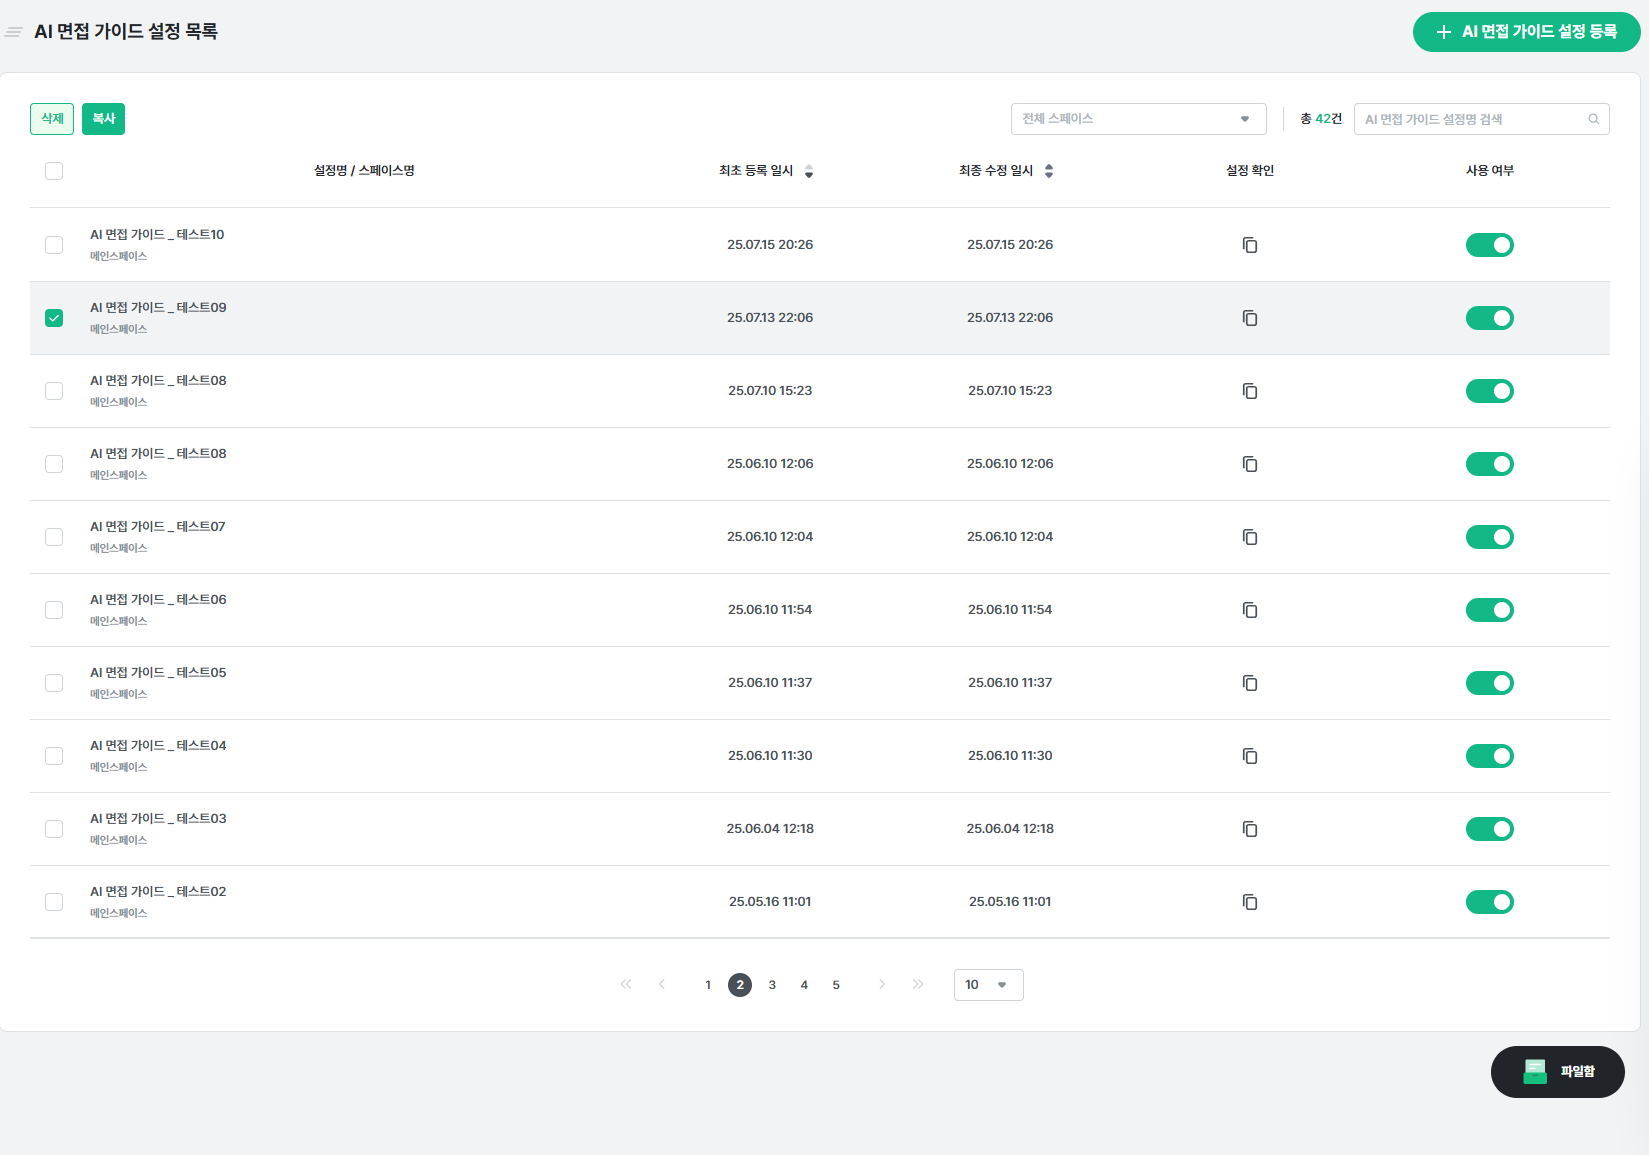
Task: Focus the AI 면접 가이드 설정명 검색 field
Action: click(x=1470, y=119)
